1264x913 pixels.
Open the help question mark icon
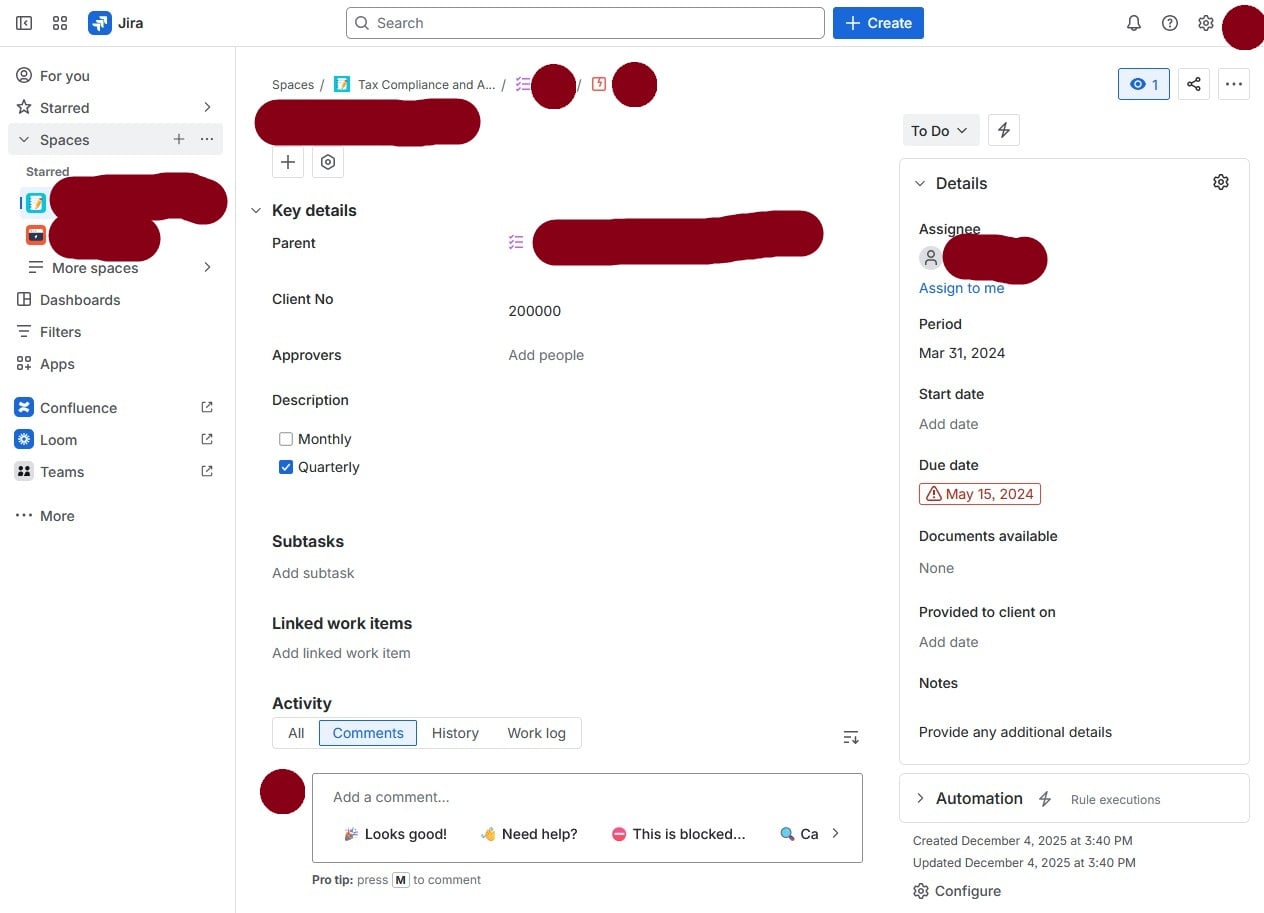pos(1170,23)
